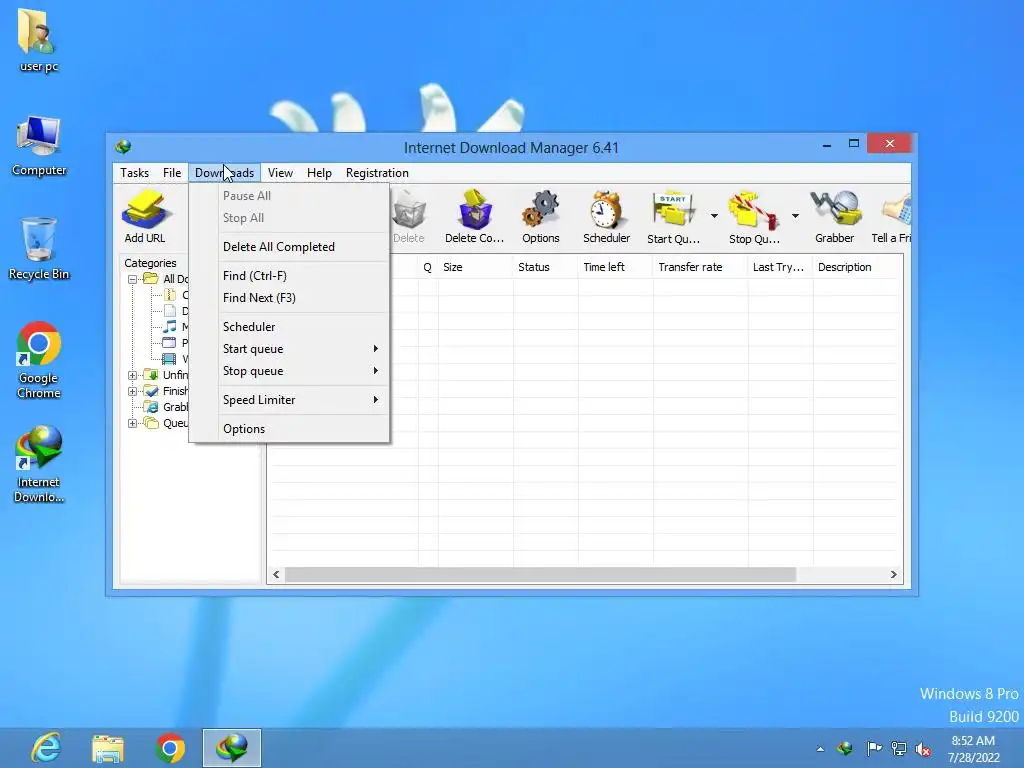1024x768 pixels.
Task: Close the Downloads menu via its title
Action: point(225,173)
